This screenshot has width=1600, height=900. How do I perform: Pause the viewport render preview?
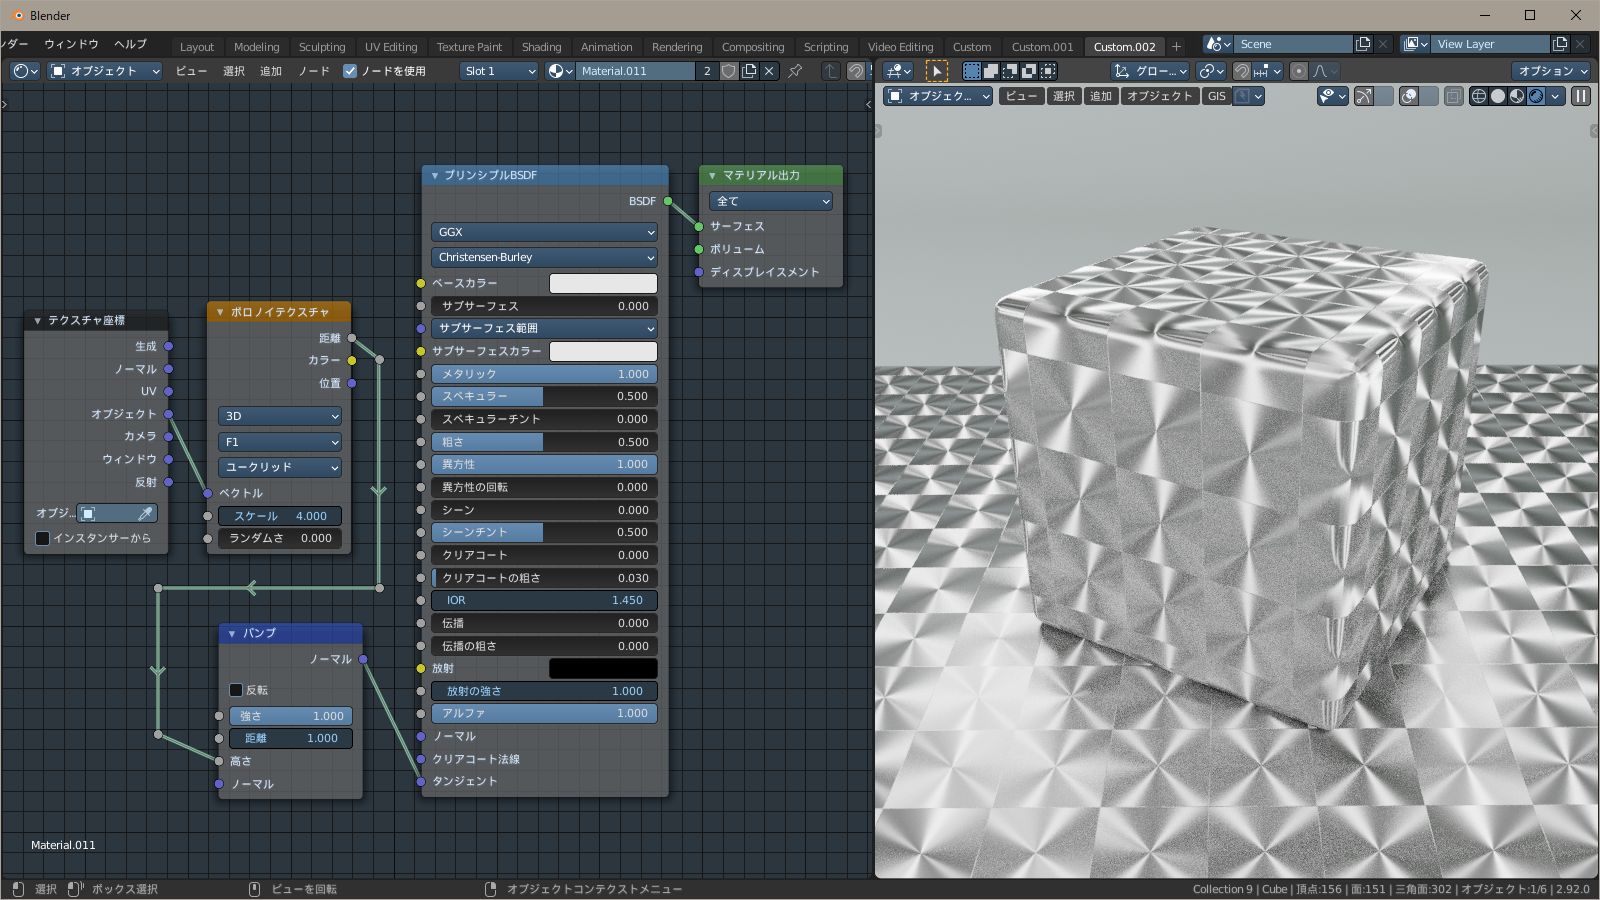(1581, 96)
